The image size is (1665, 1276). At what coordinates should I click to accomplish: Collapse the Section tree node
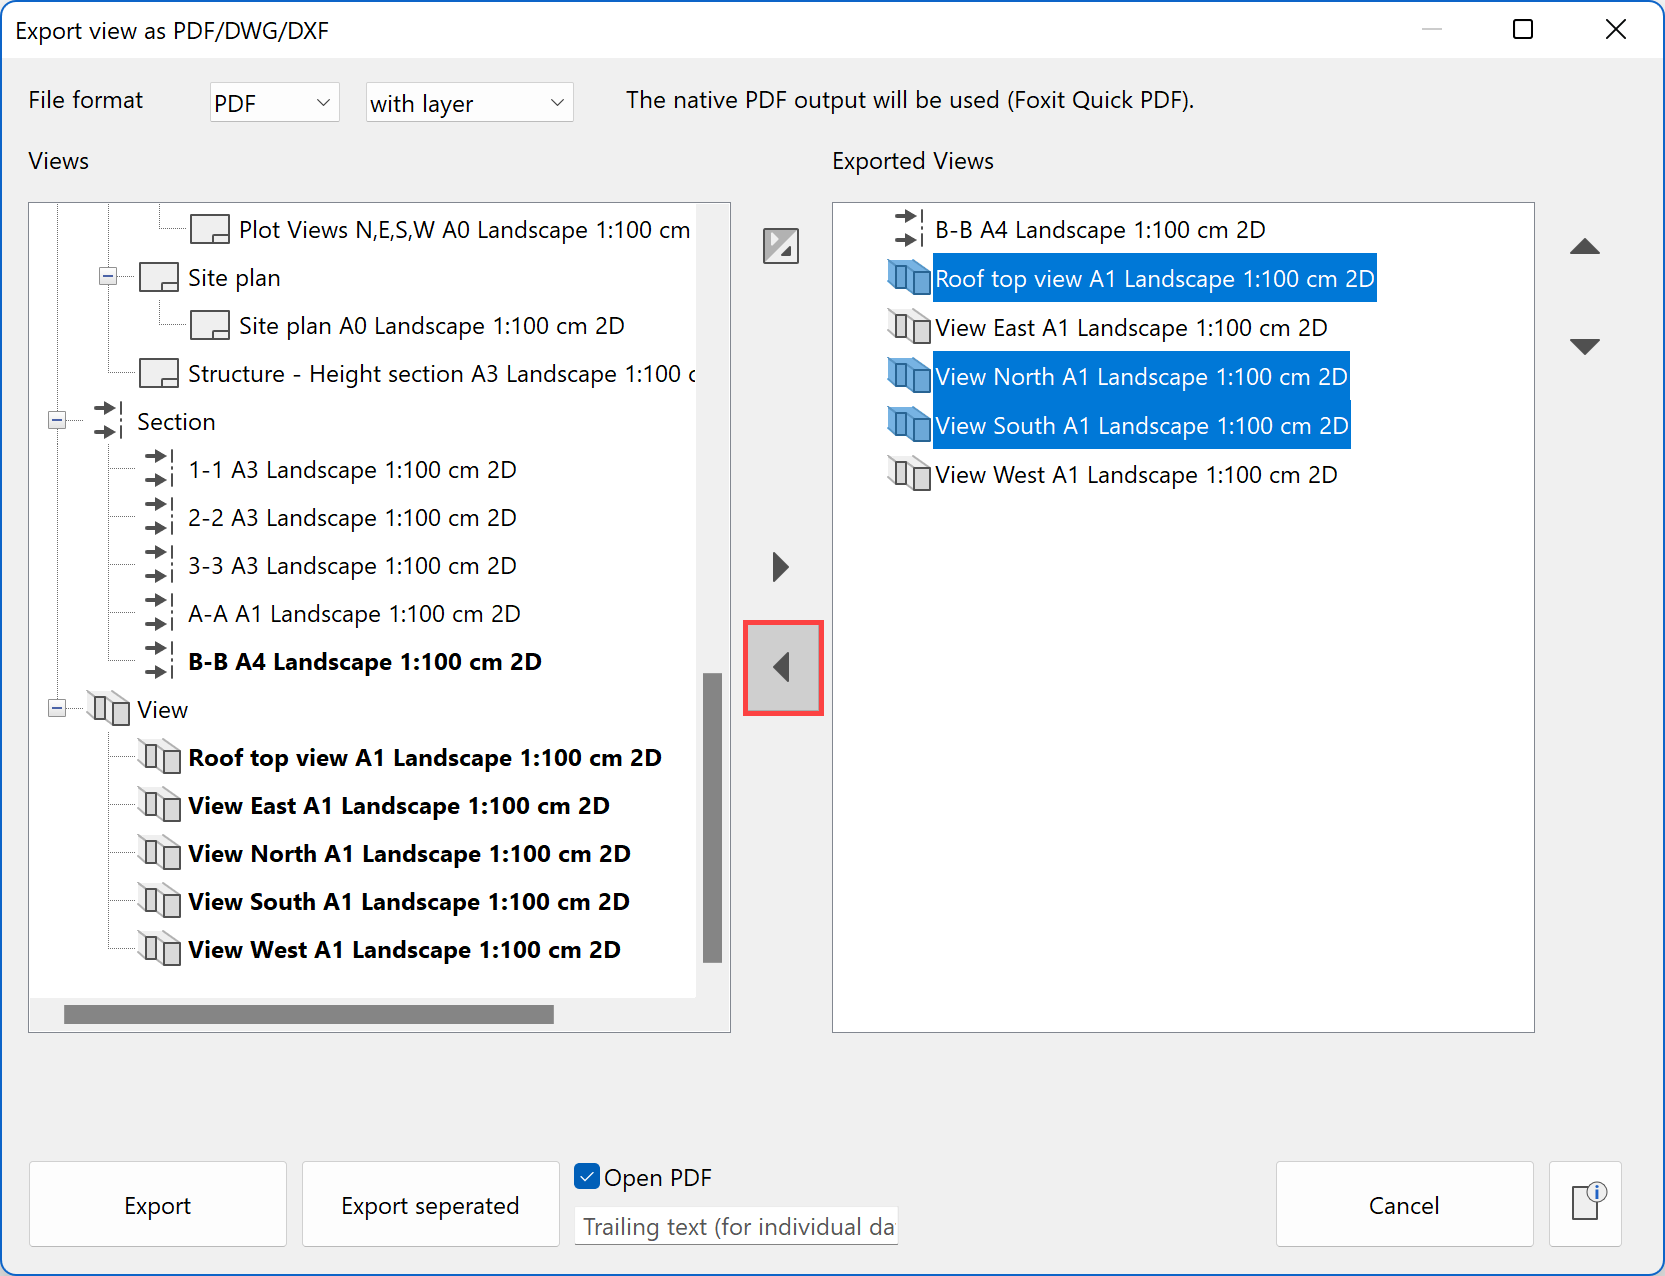pyautogui.click(x=57, y=420)
